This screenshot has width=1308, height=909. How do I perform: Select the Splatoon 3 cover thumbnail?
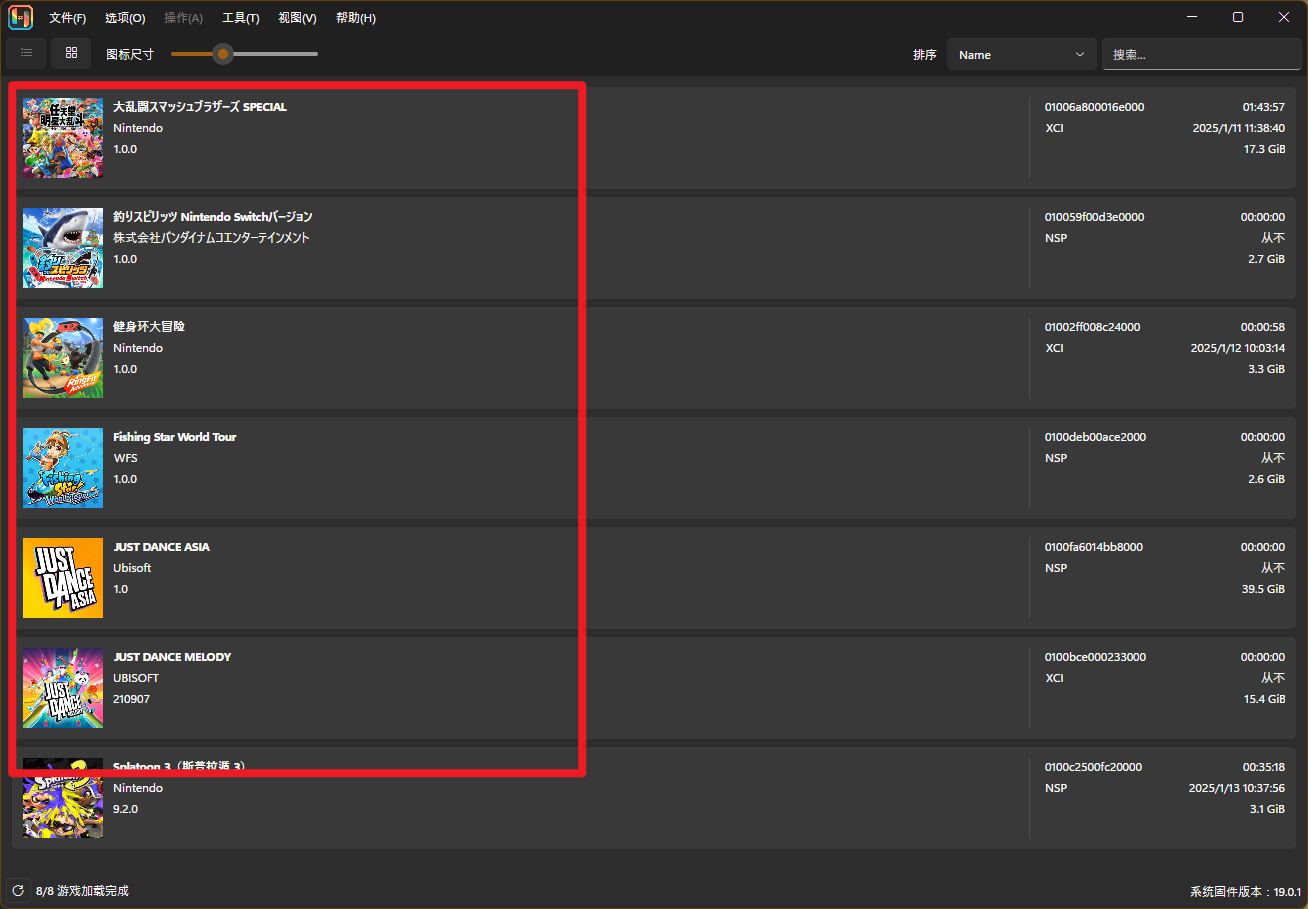[63, 798]
